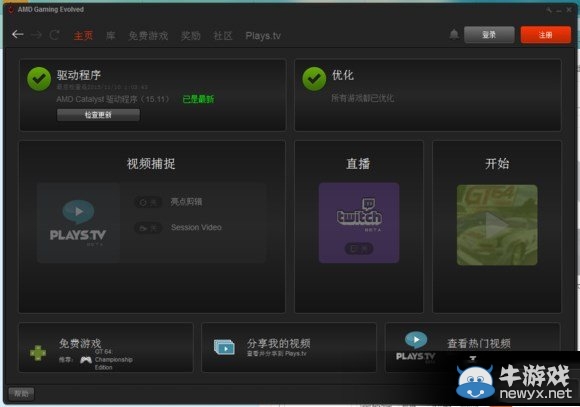Viewport: 580px width, 407px height.
Task: Toggle the Session Video recording switch
Action: tap(148, 228)
